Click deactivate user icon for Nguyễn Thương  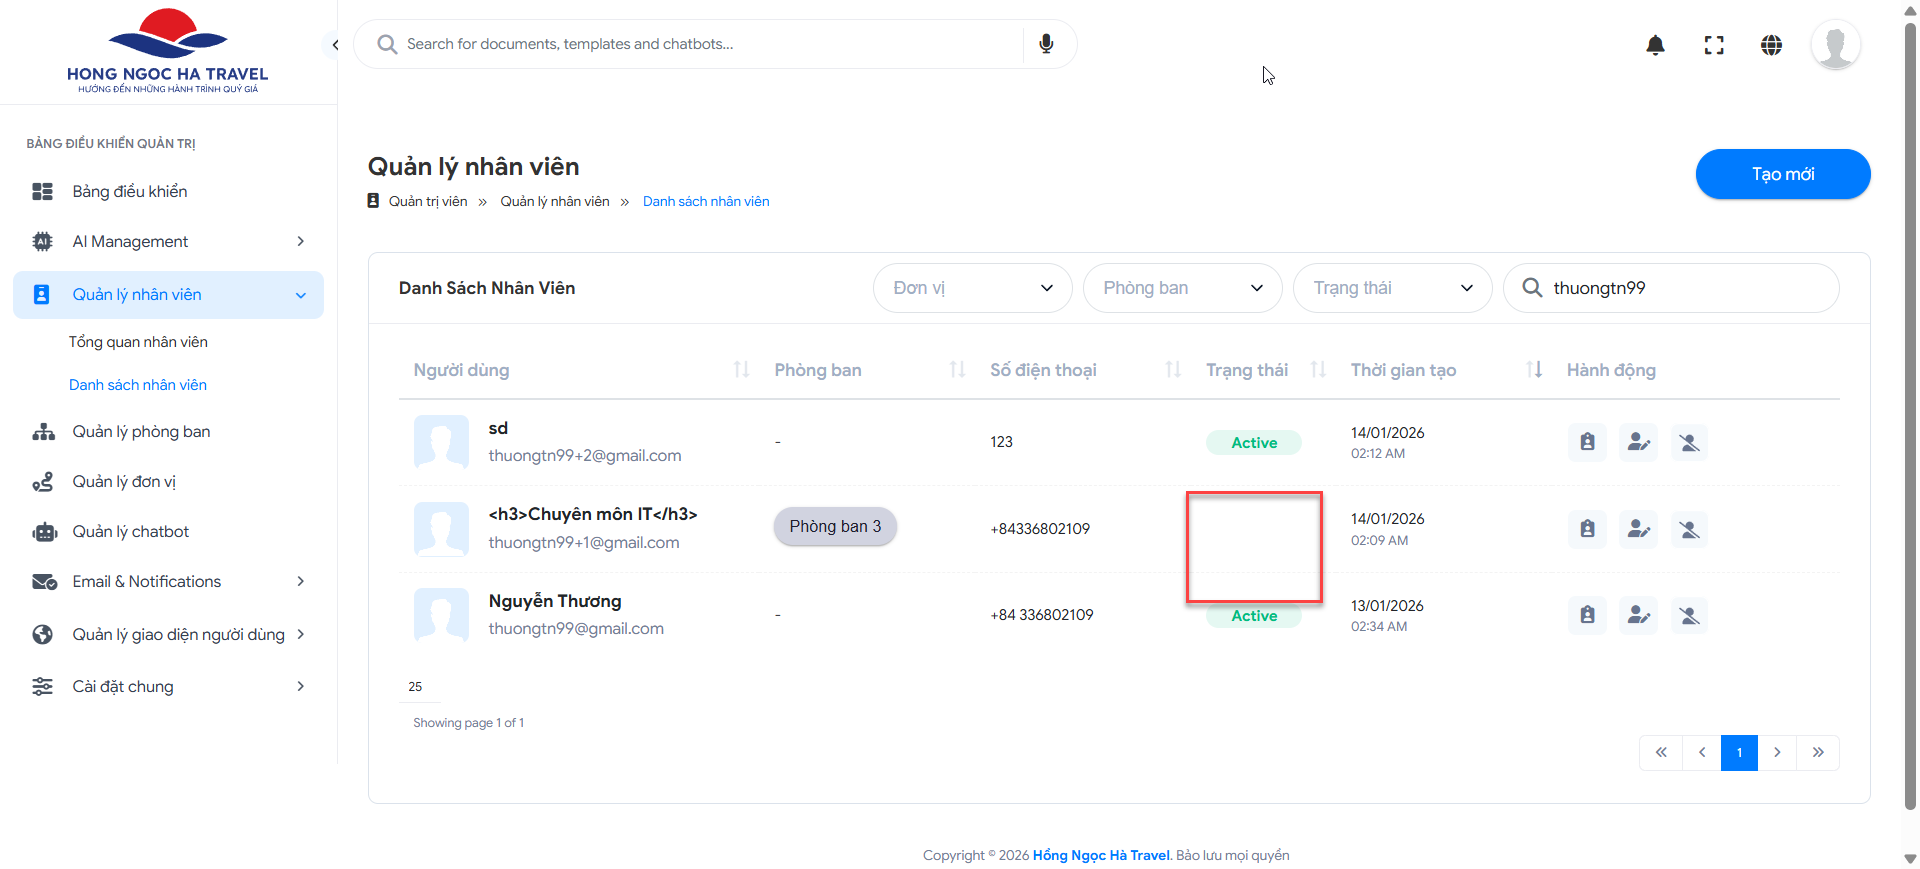pyautogui.click(x=1689, y=615)
